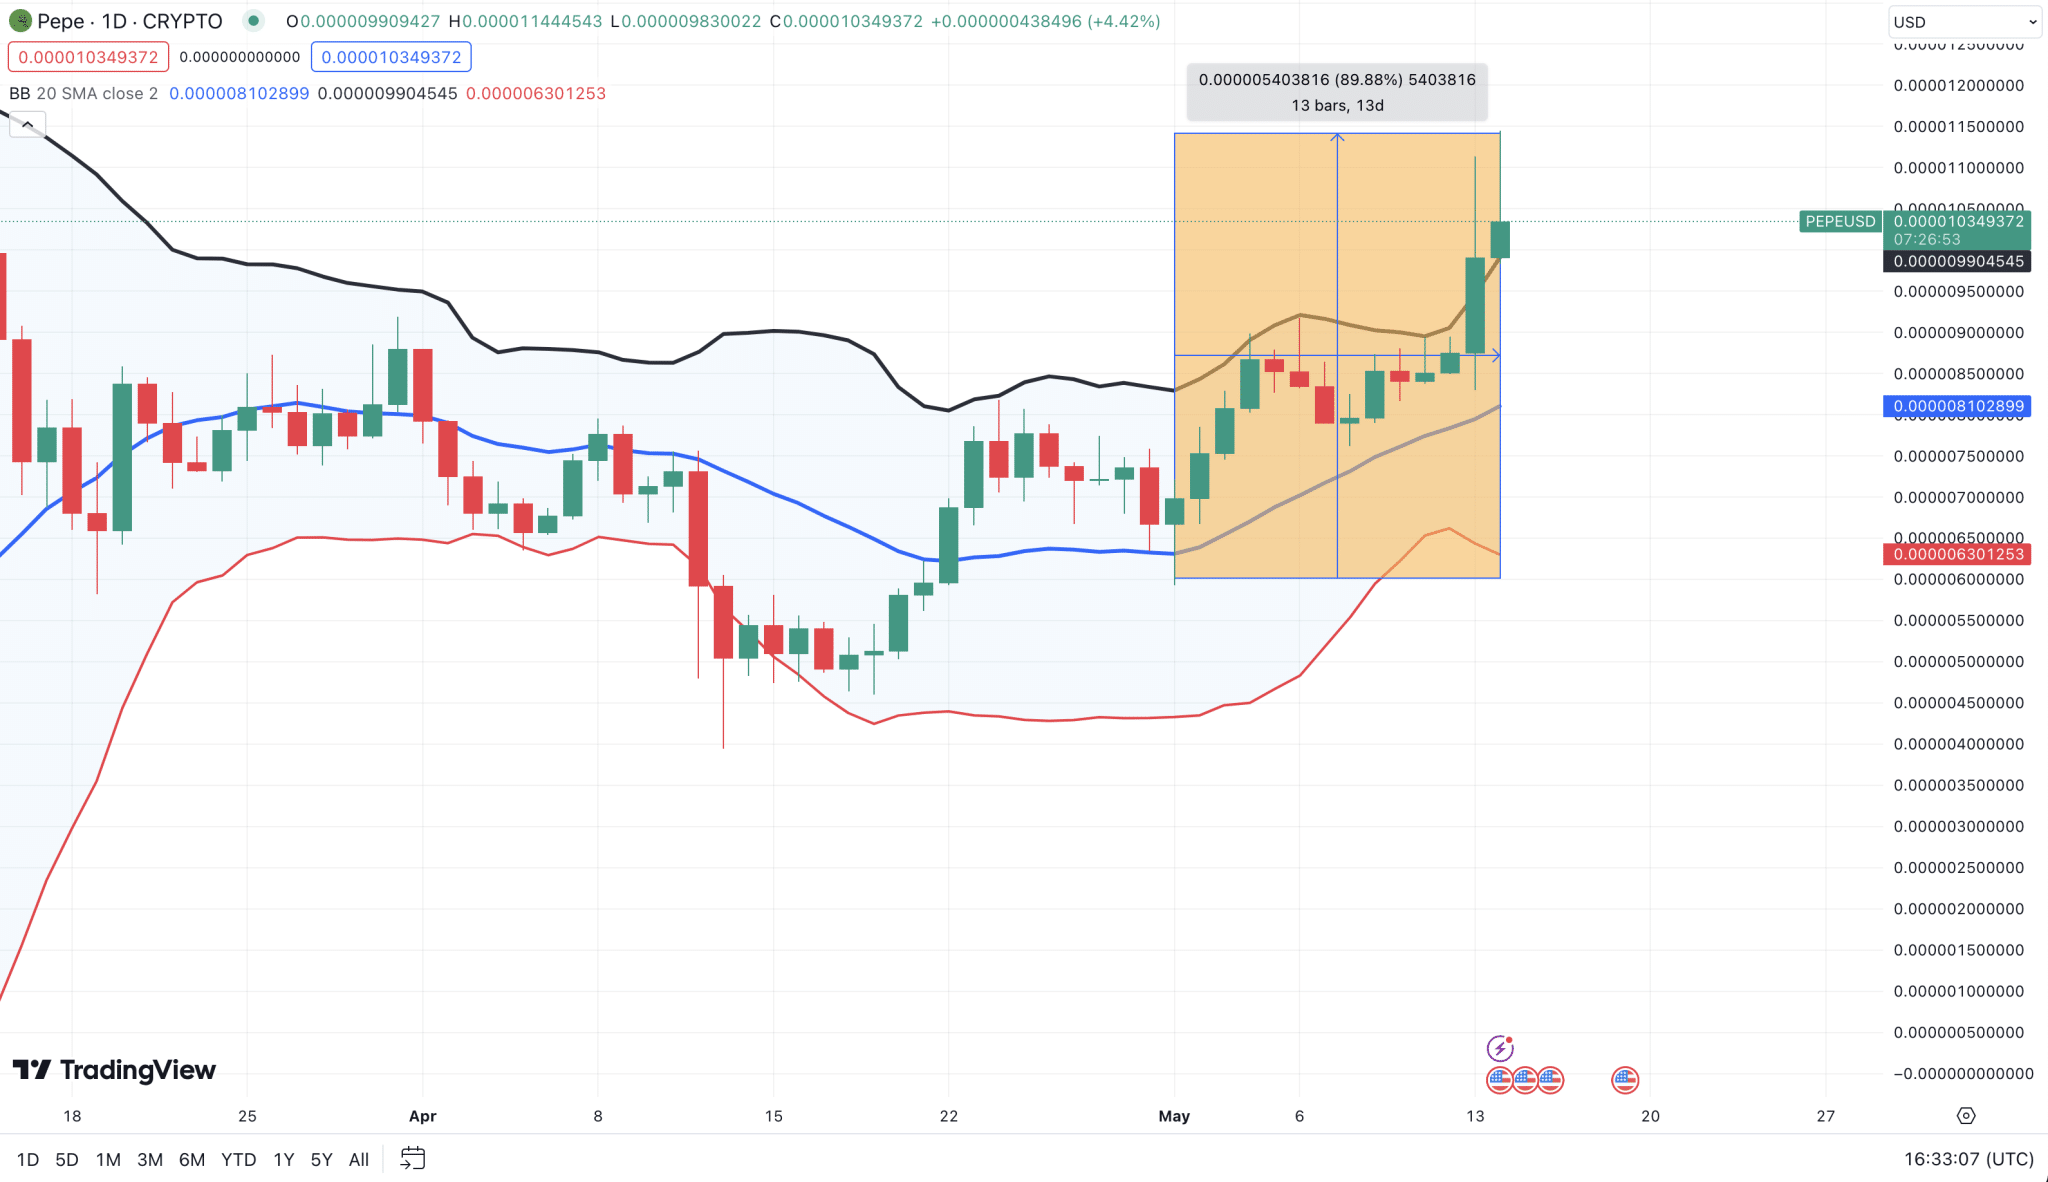Click the open value O0.000009909427
The height and width of the screenshot is (1182, 2048).
point(363,21)
